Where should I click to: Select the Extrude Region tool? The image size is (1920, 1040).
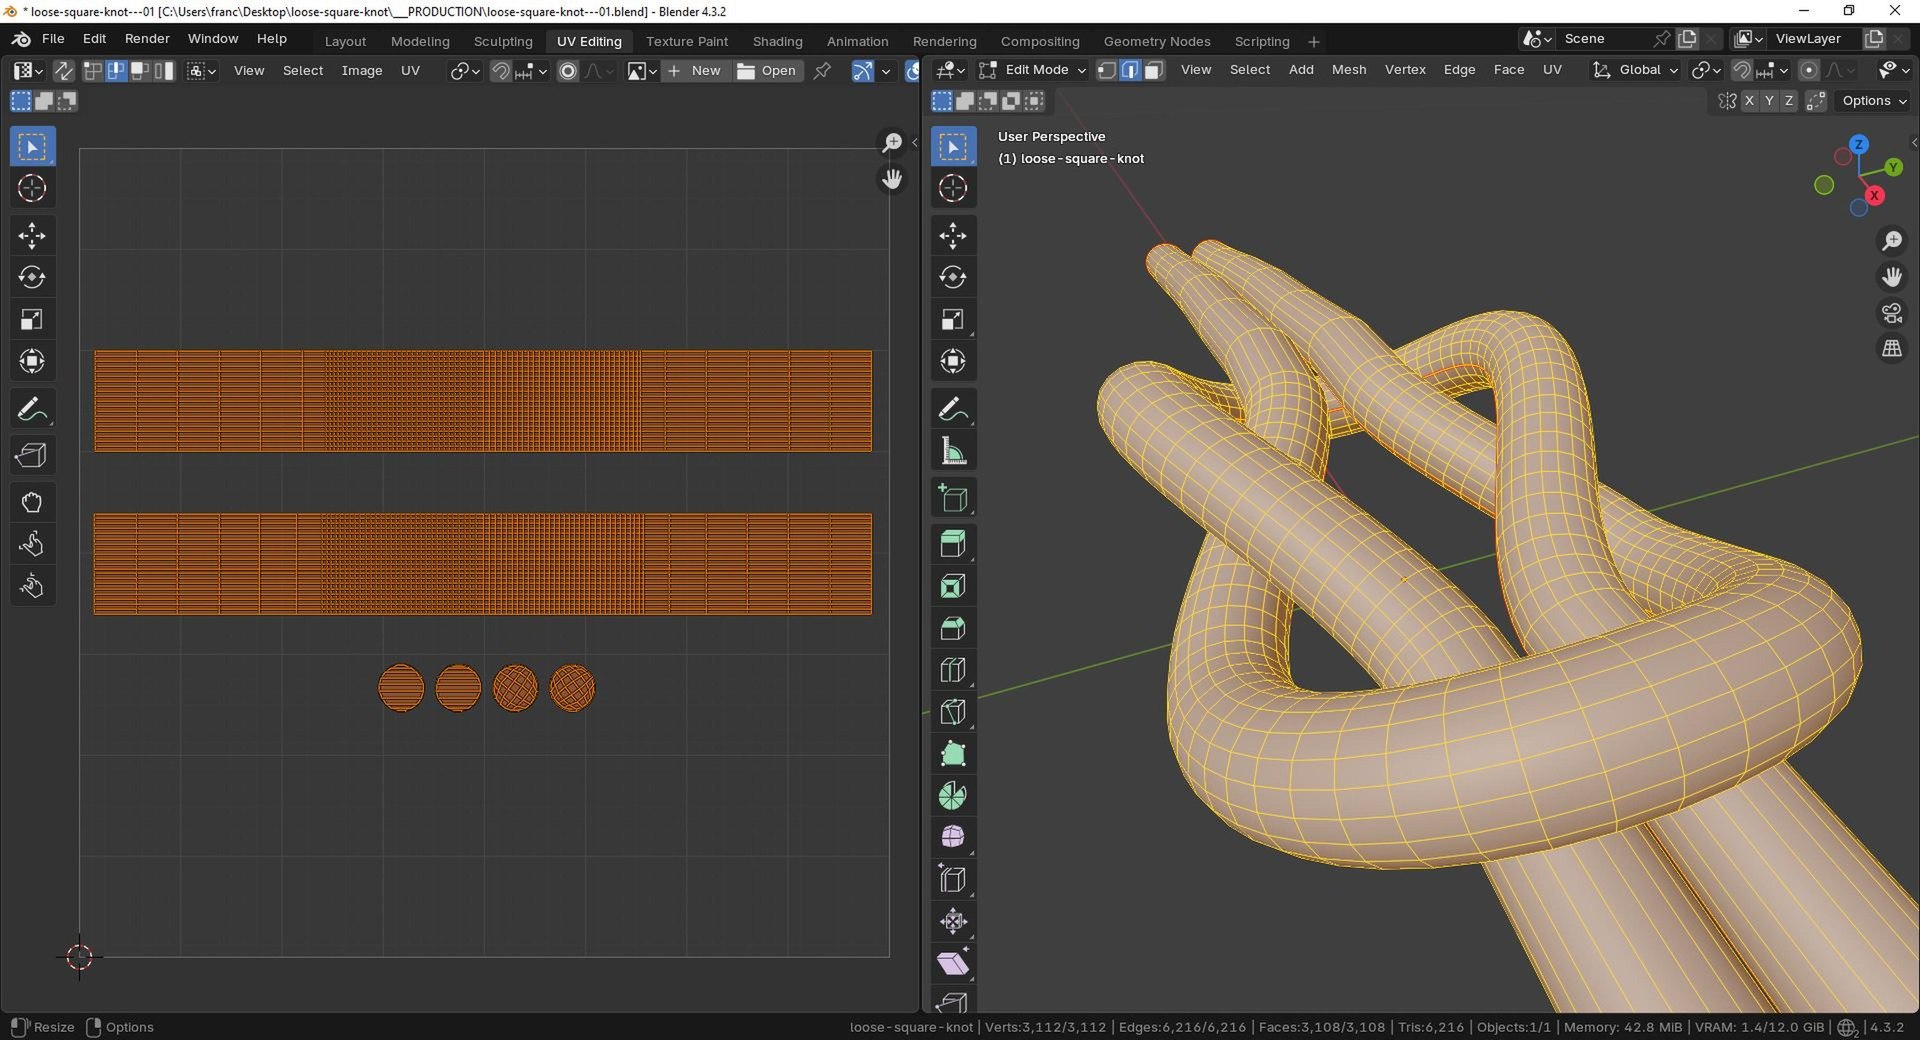point(953,544)
